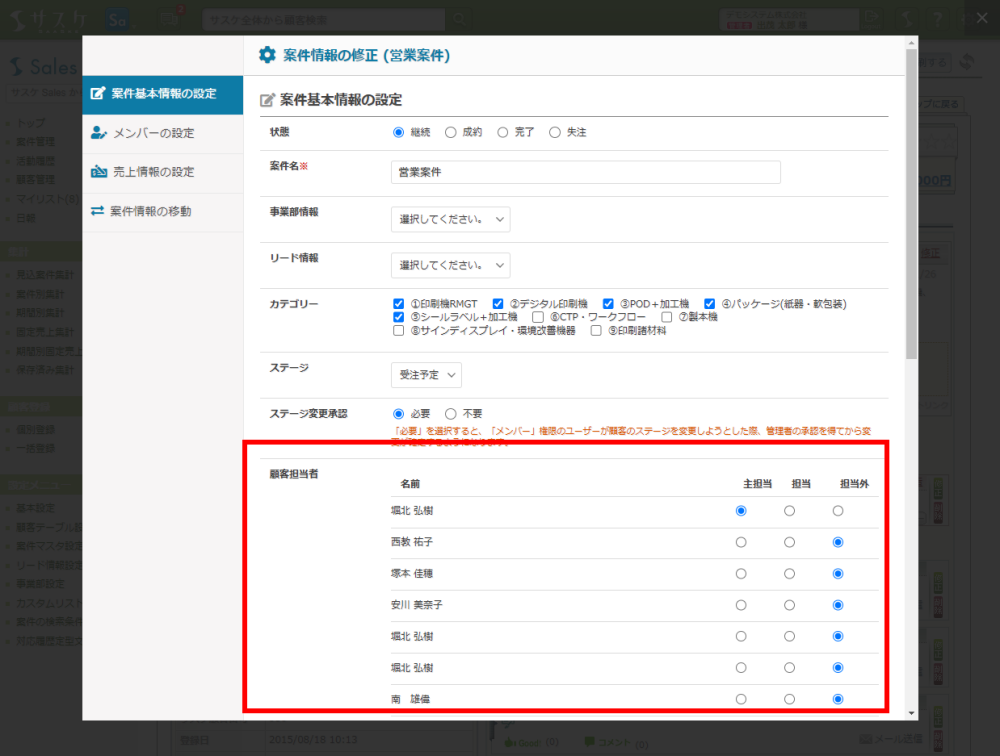Check ⑨印刷諸材料 category
The width and height of the screenshot is (1000, 756).
(x=596, y=330)
